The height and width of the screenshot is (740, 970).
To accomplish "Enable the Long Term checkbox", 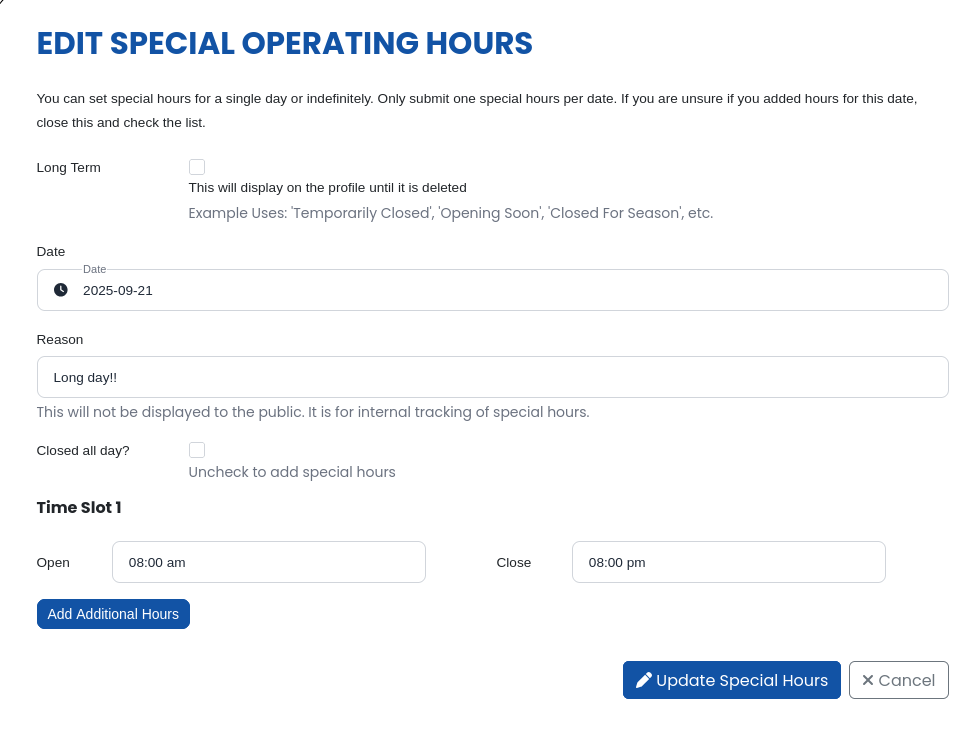I will [x=197, y=167].
